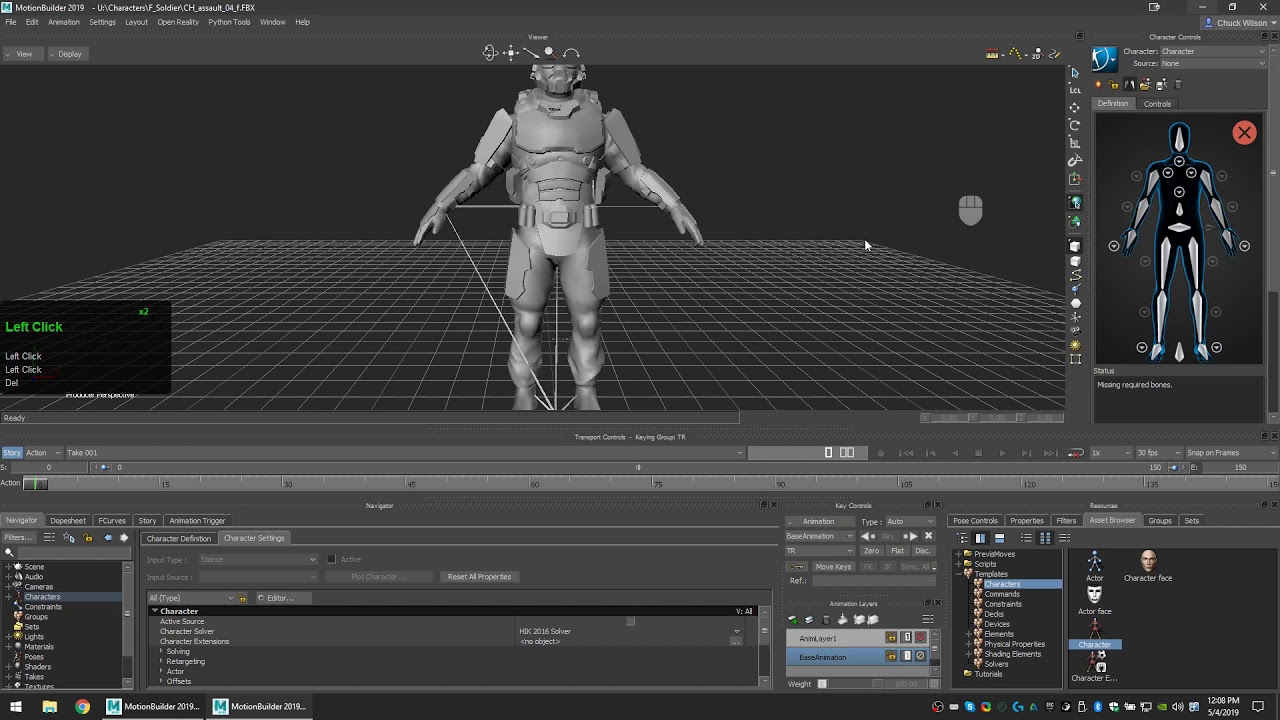
Task: Open the Type Auto dropdown in Key Controls
Action: pyautogui.click(x=909, y=521)
